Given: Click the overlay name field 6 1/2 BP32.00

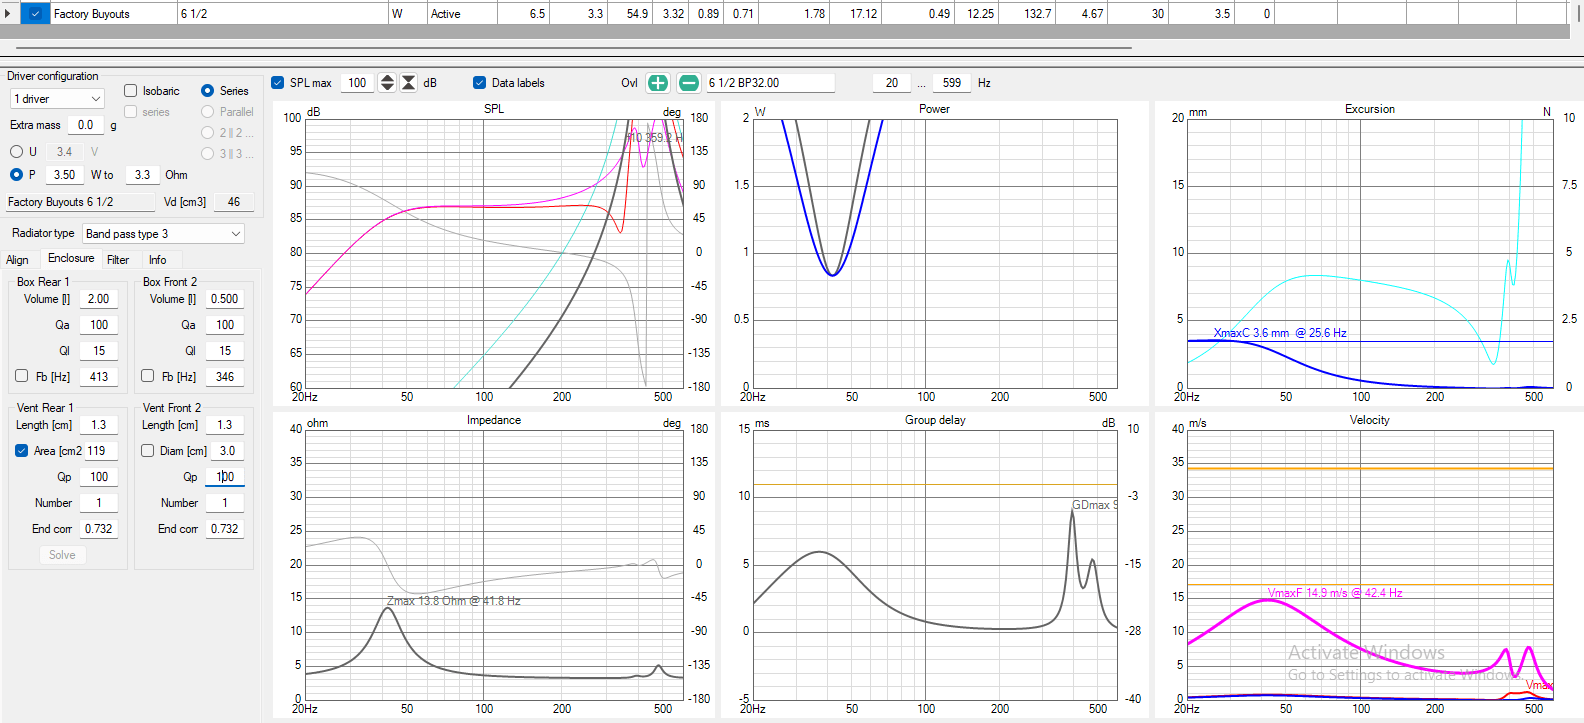Looking at the screenshot, I should click(770, 83).
